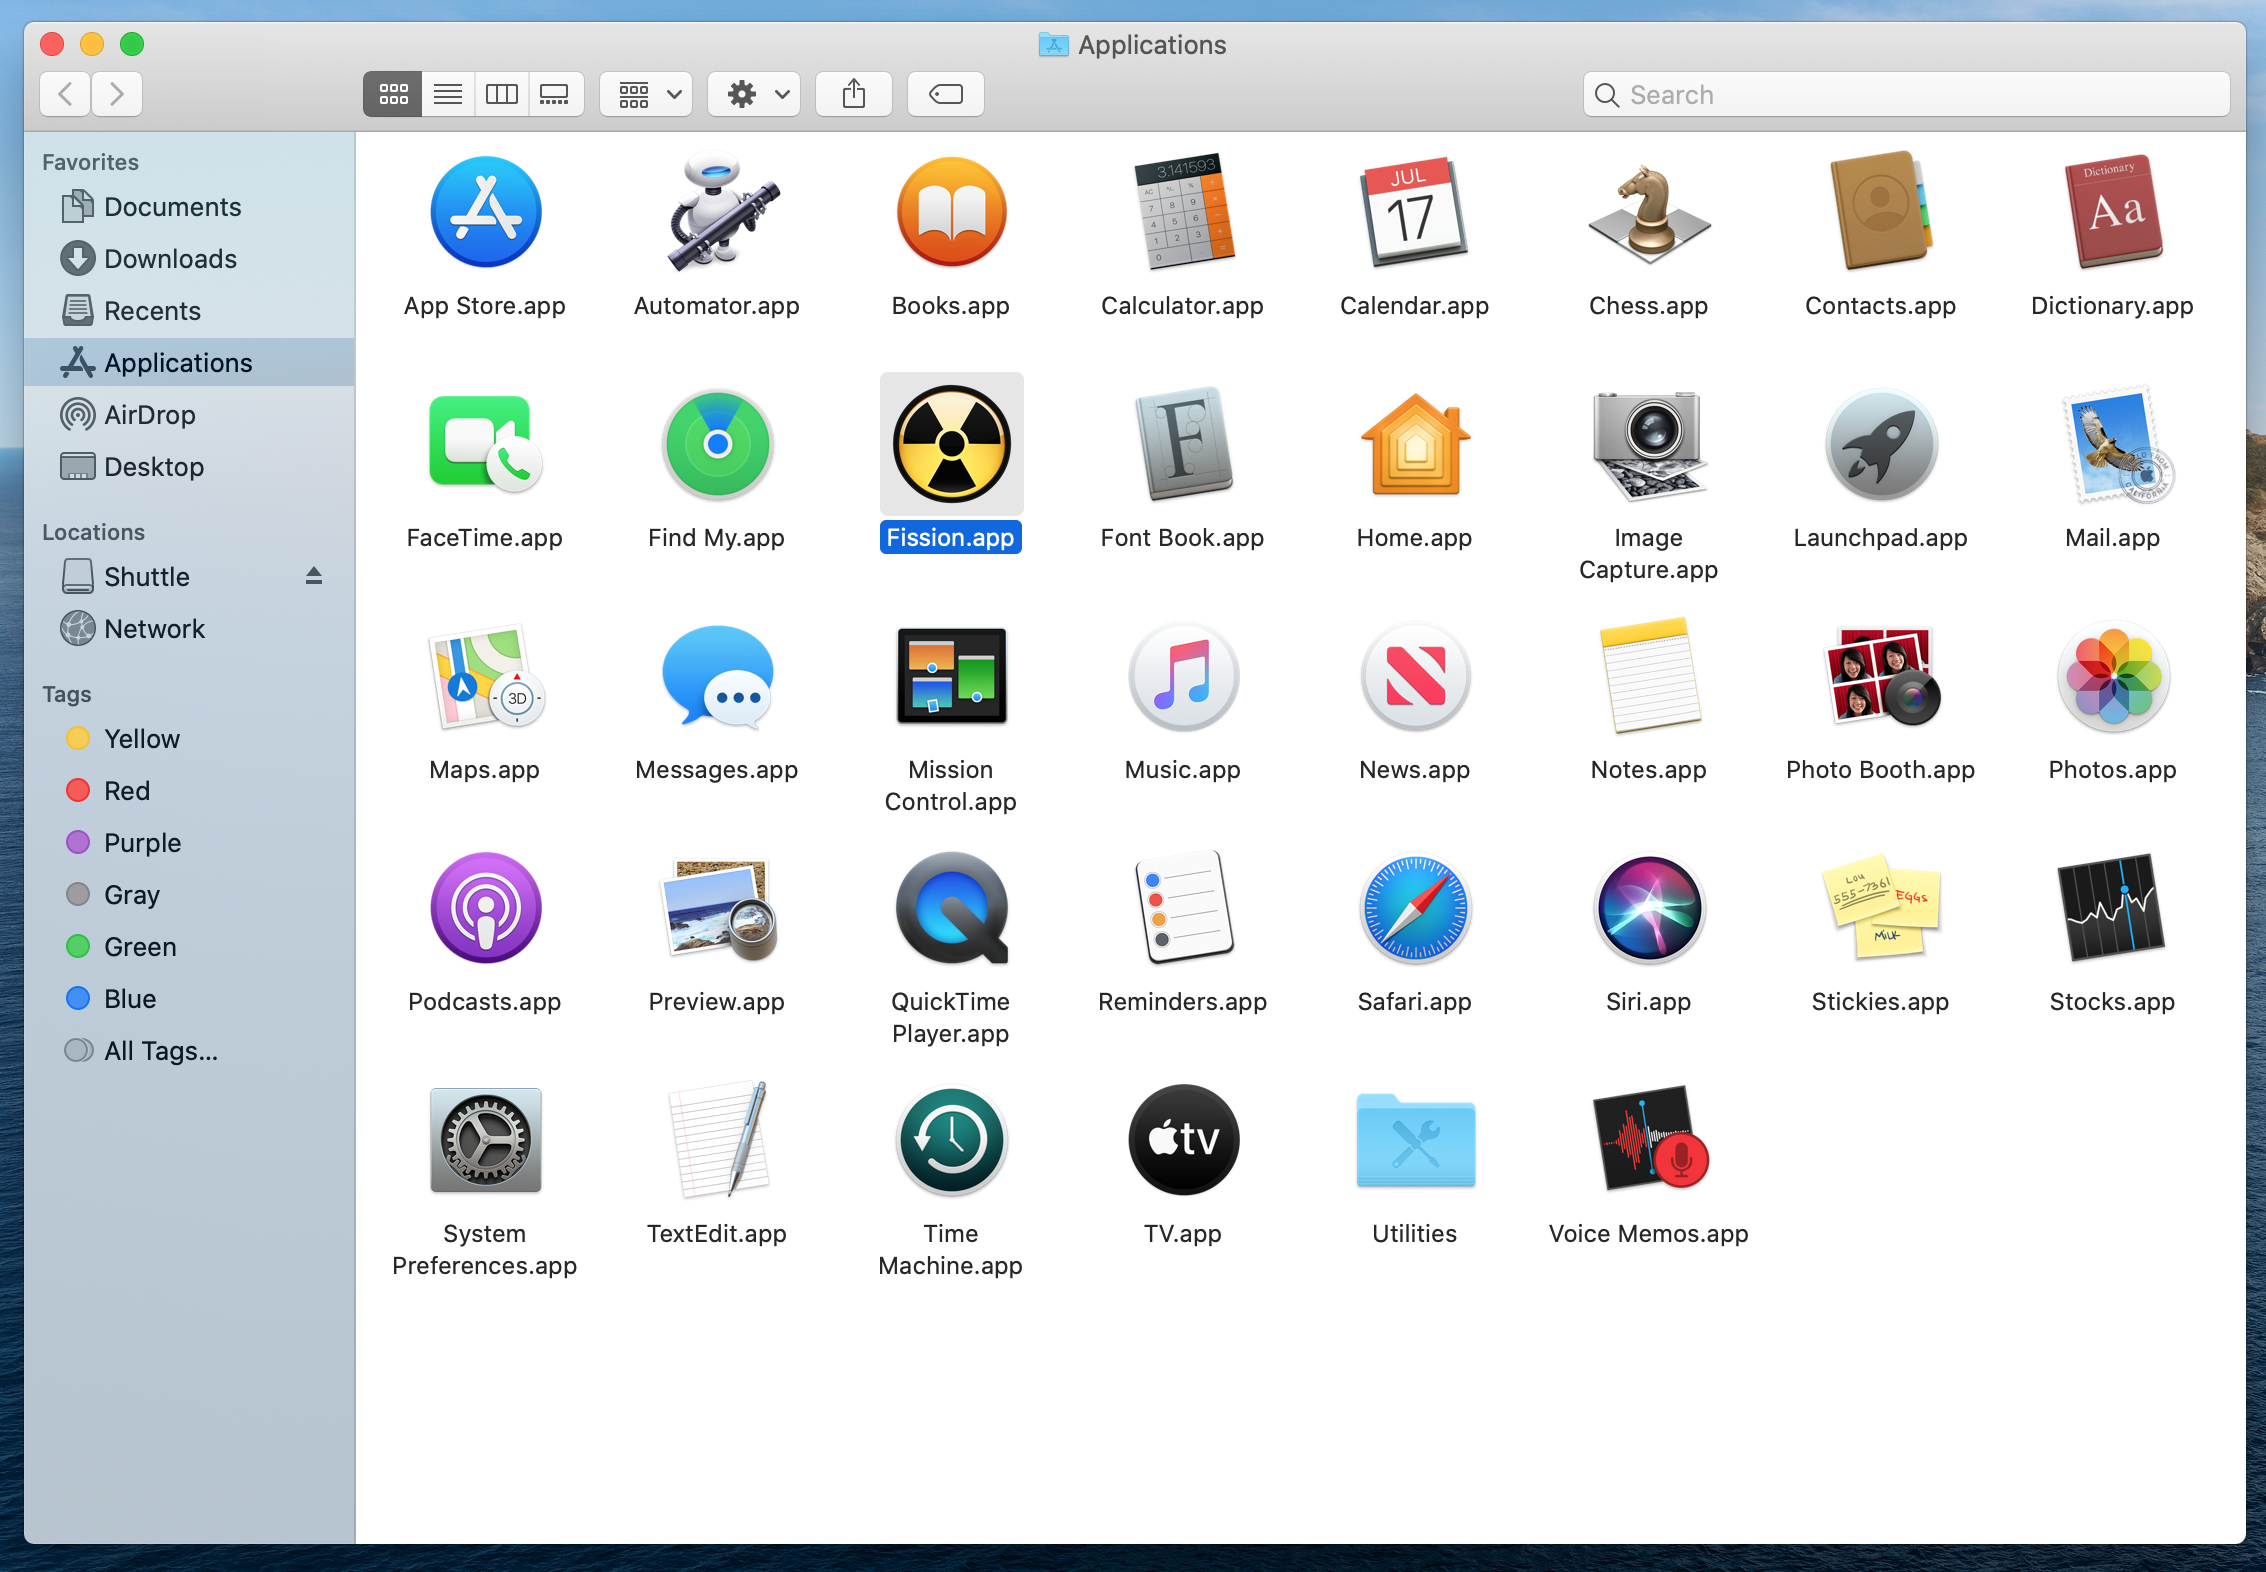This screenshot has height=1572, width=2266.
Task: Click the Search field
Action: pos(1906,95)
